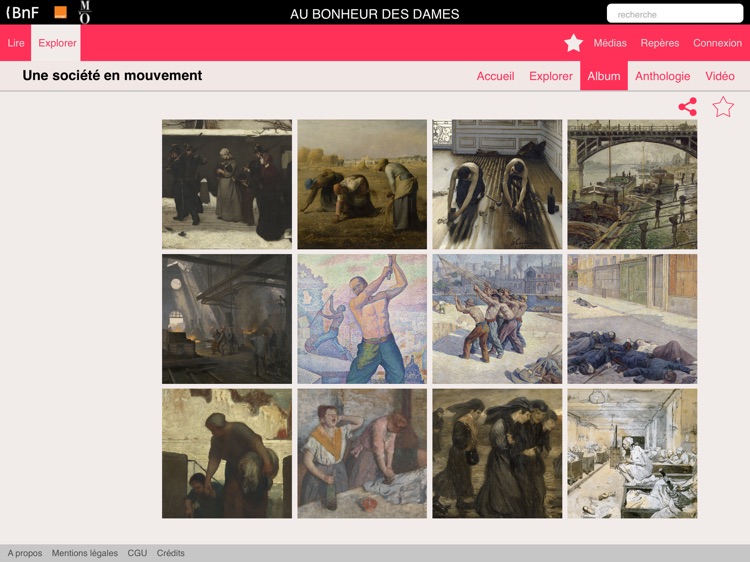Open favorites via the white star icon
Image resolution: width=750 pixels, height=562 pixels.
(573, 43)
